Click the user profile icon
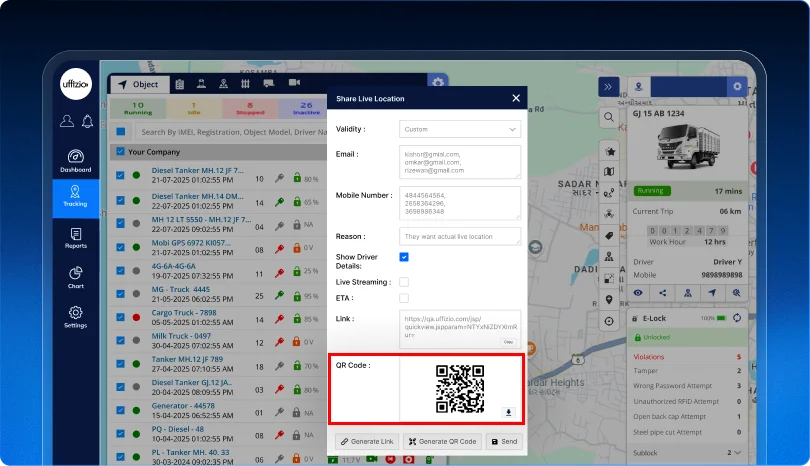Image resolution: width=810 pixels, height=466 pixels. point(67,121)
